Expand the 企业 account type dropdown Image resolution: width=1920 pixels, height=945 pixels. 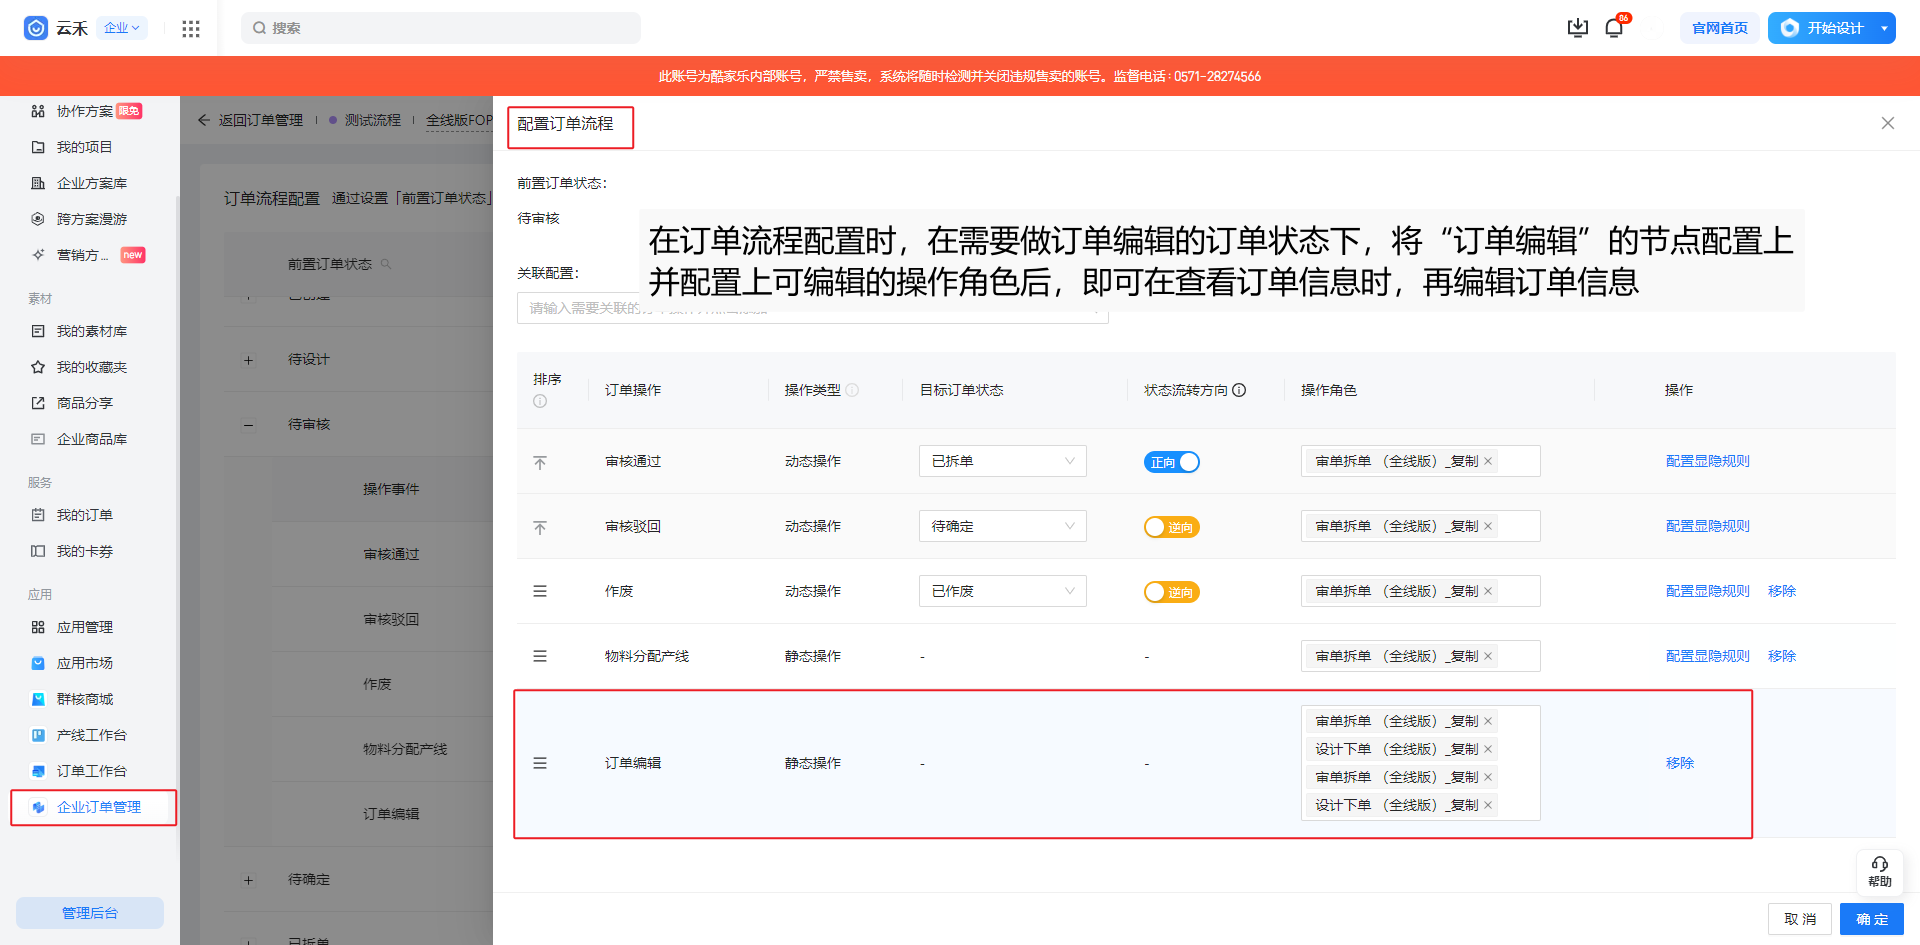coord(122,28)
